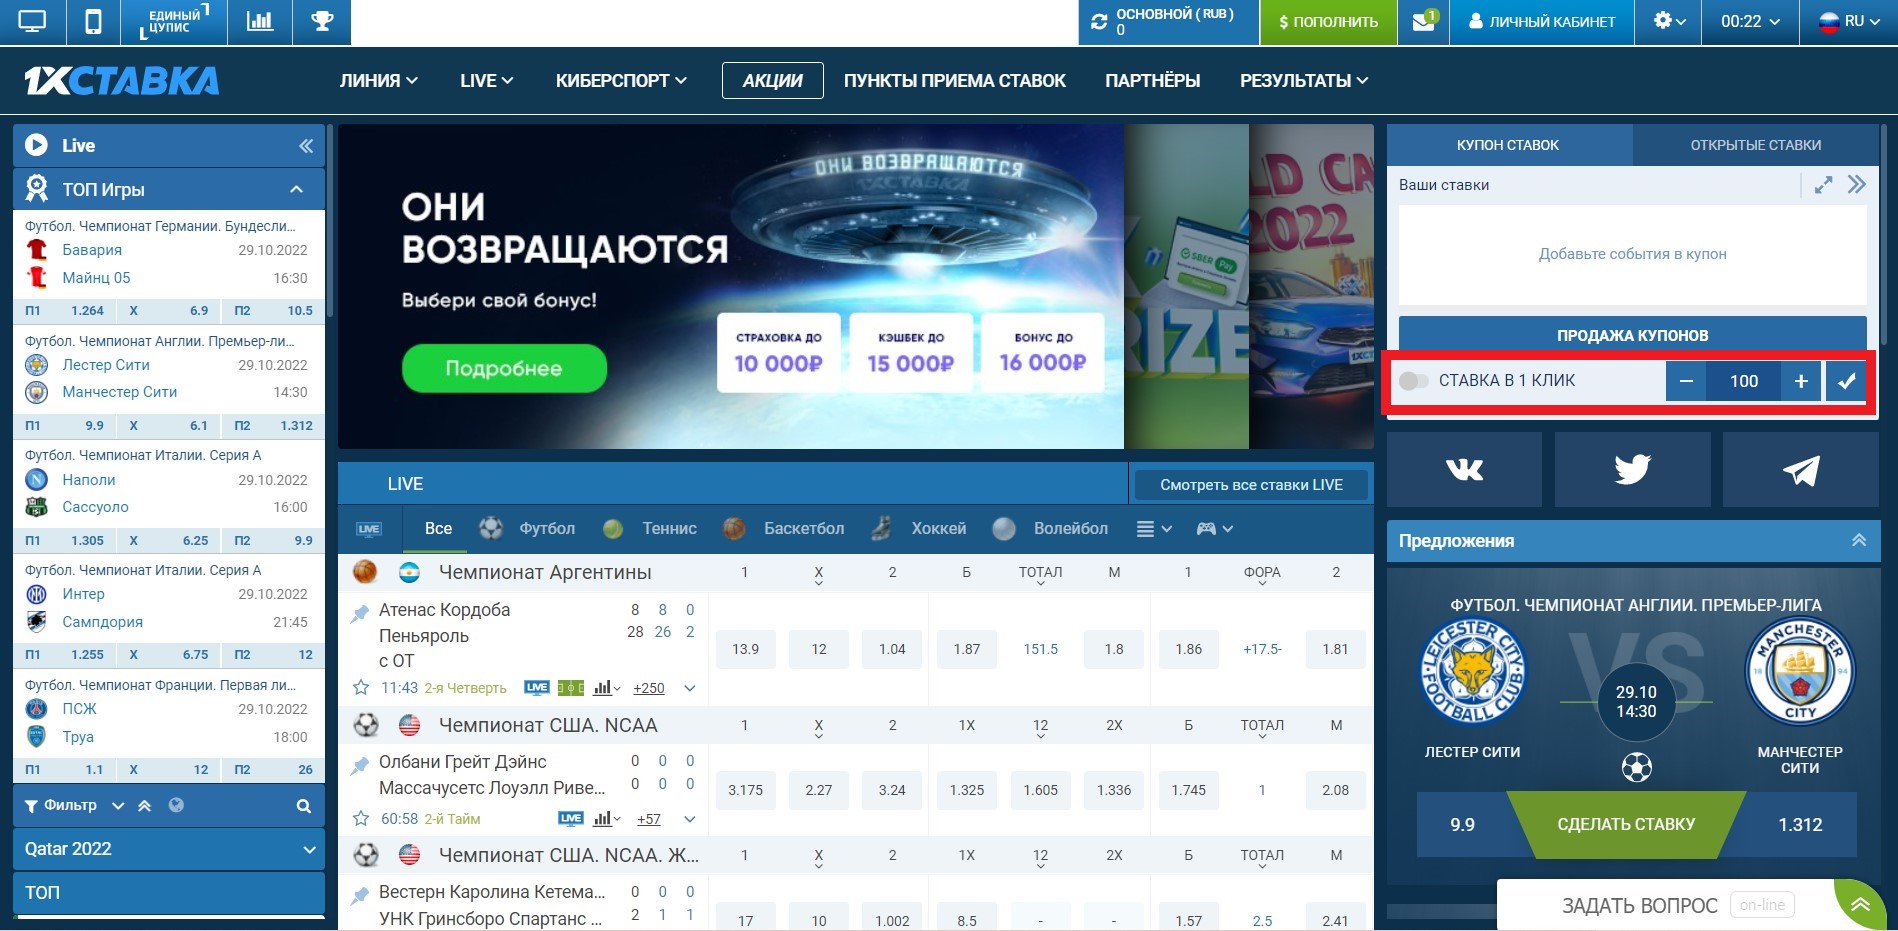
Task: Open live video for Атенас Кордоба match
Action: 537,688
